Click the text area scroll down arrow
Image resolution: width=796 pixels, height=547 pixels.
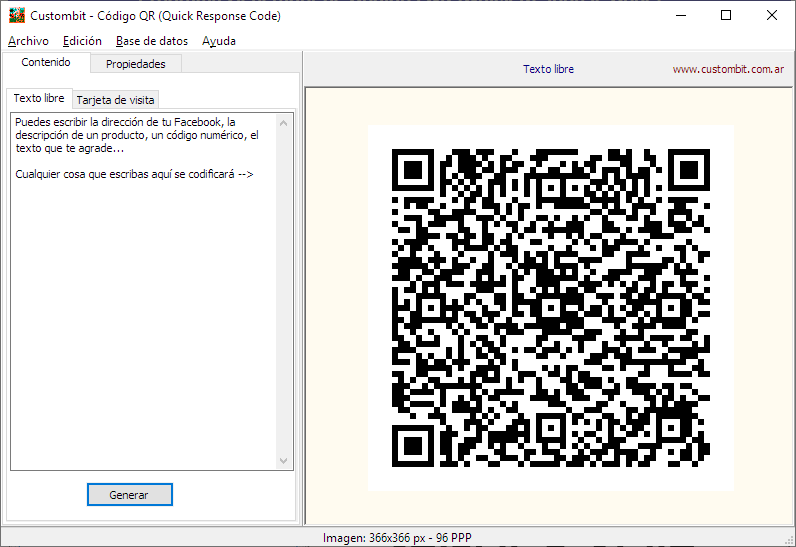click(284, 461)
